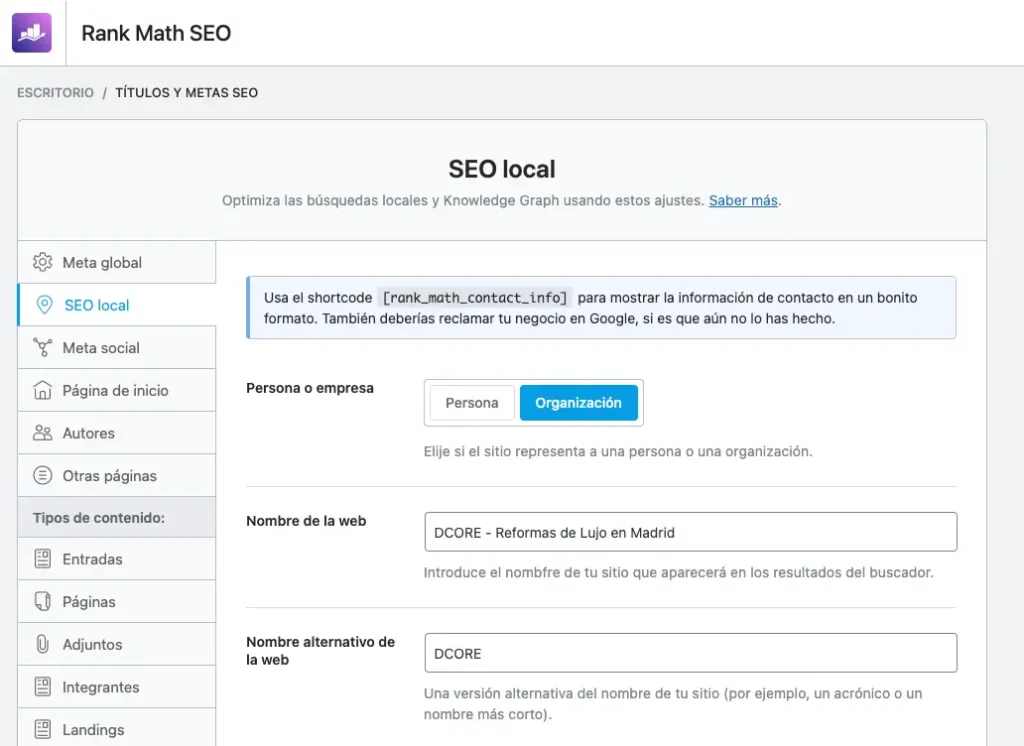Open the Páginas settings tab
1024x746 pixels.
[89, 602]
